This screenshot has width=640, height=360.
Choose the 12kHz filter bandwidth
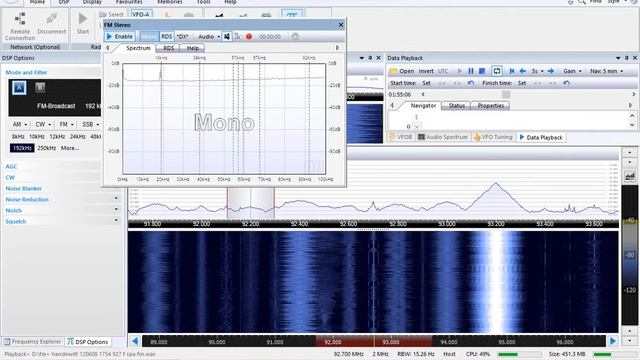[57, 137]
